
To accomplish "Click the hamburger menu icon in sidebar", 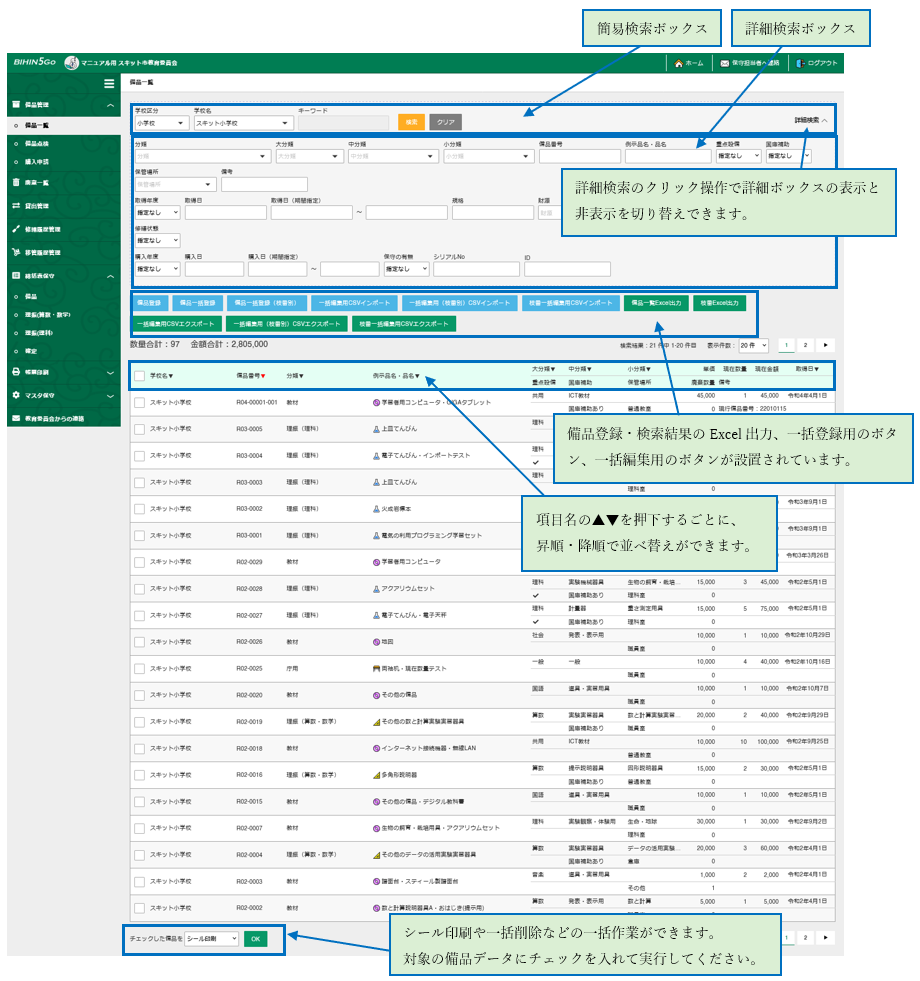I will [x=109, y=84].
